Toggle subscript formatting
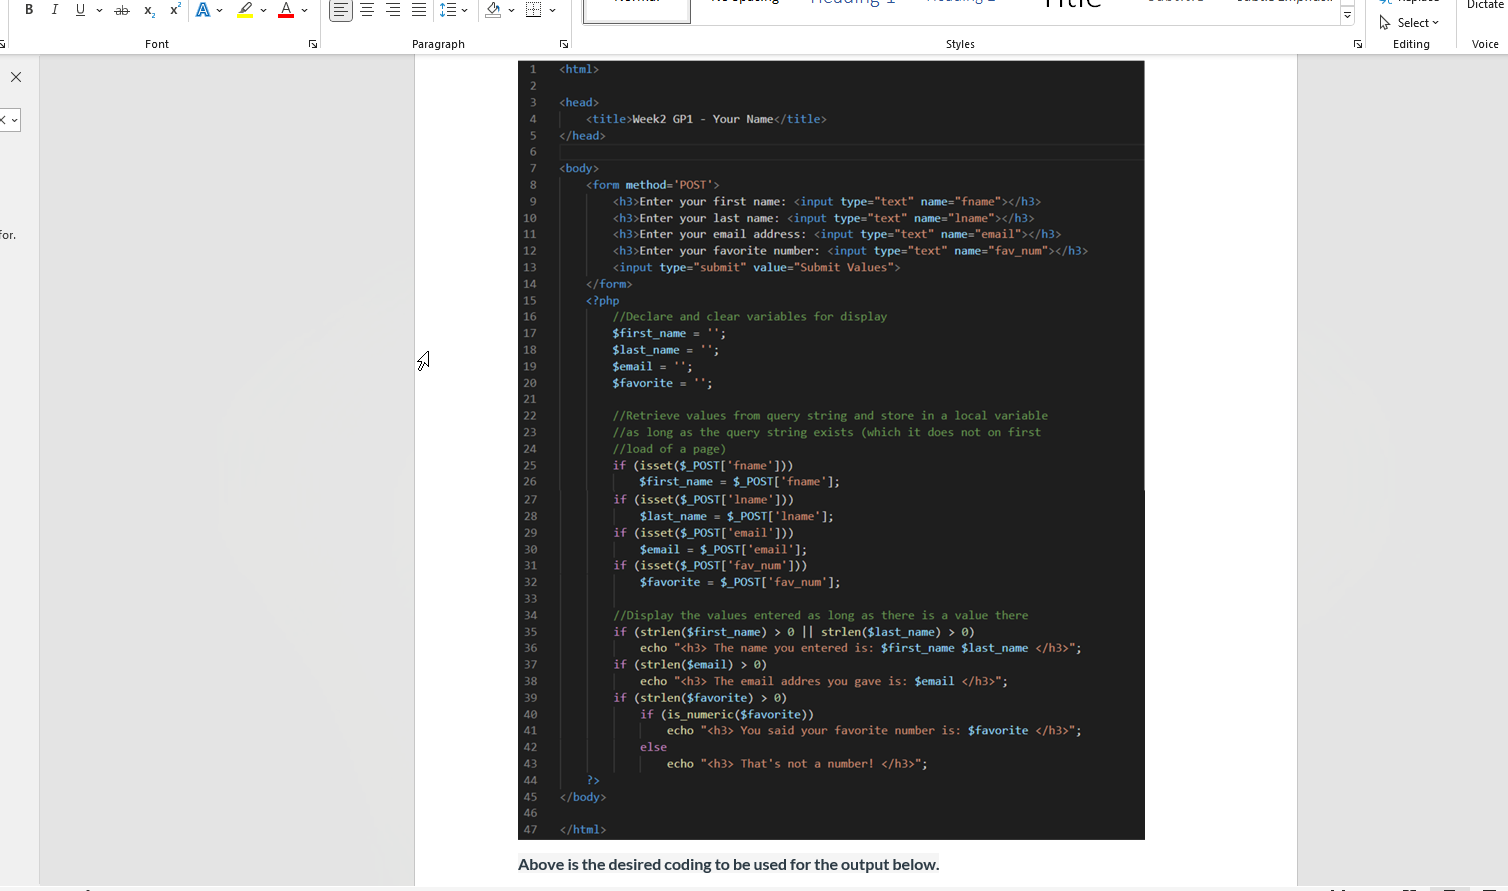Image resolution: width=1508 pixels, height=891 pixels. (149, 10)
